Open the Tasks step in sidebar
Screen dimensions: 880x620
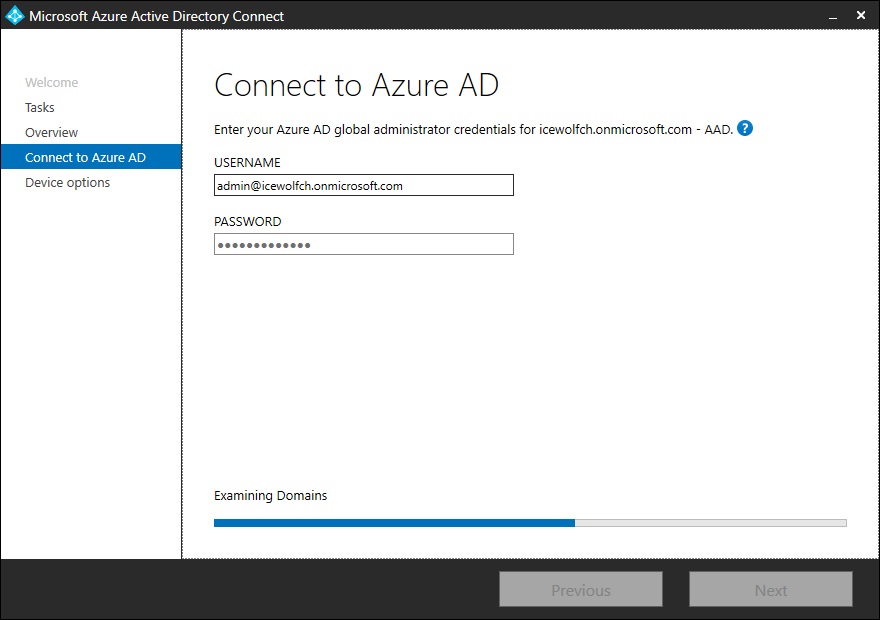click(x=40, y=107)
